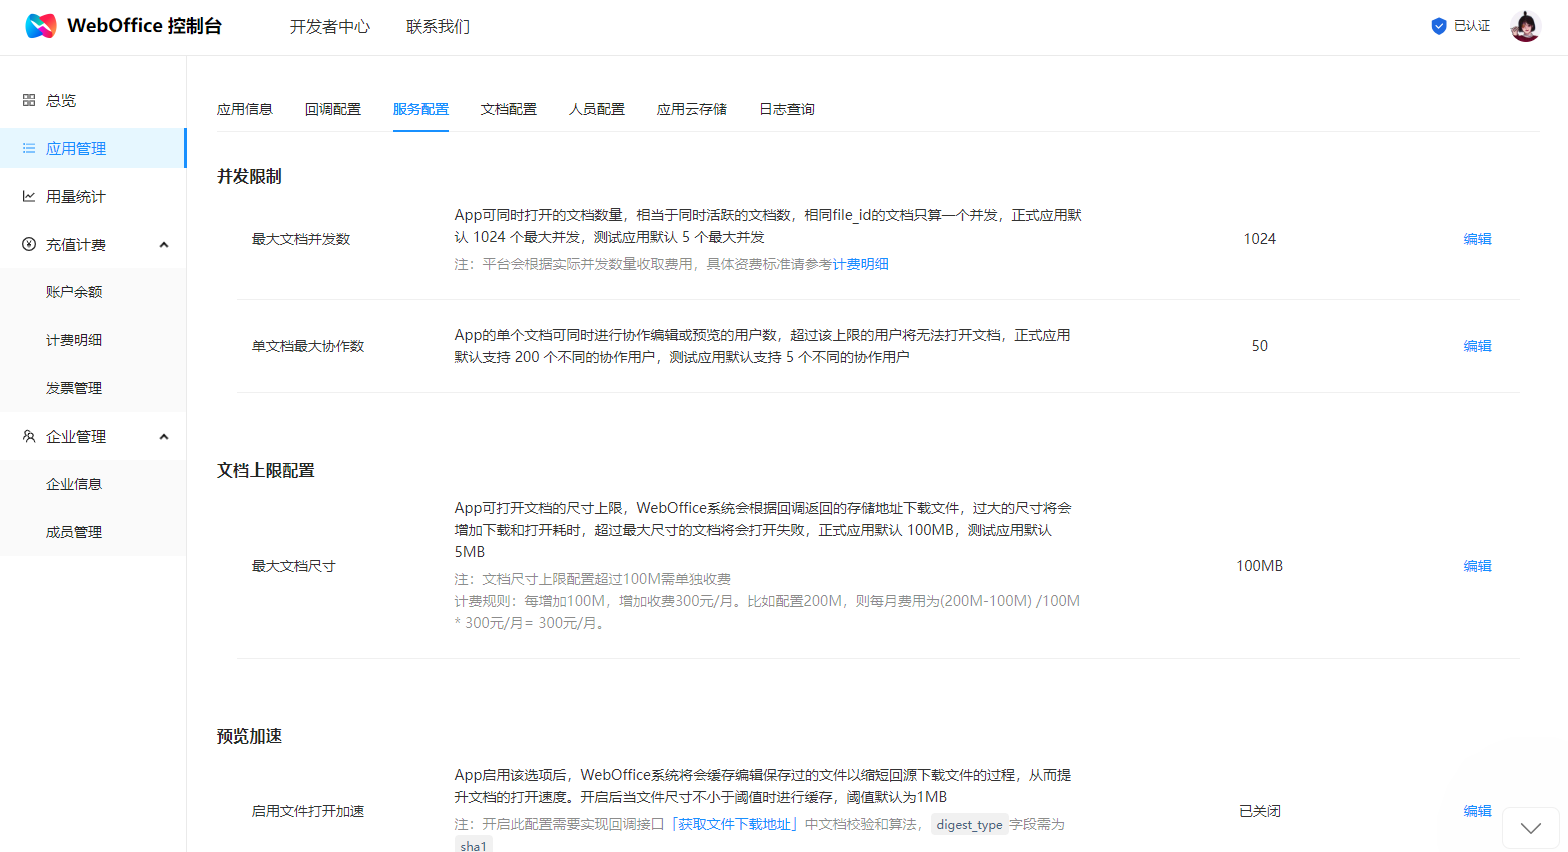This screenshot has height=852, width=1568.
Task: Click the 单文档最大协作数 row label
Action: (308, 346)
